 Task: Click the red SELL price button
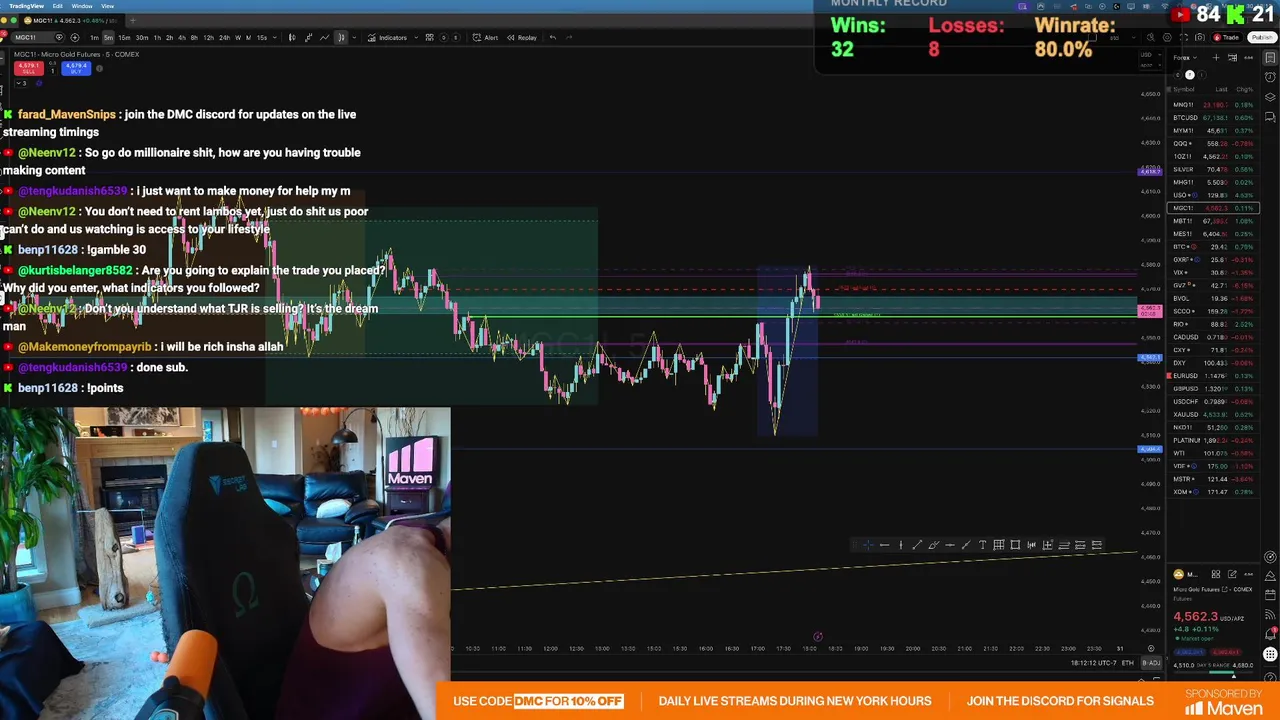pyautogui.click(x=29, y=68)
